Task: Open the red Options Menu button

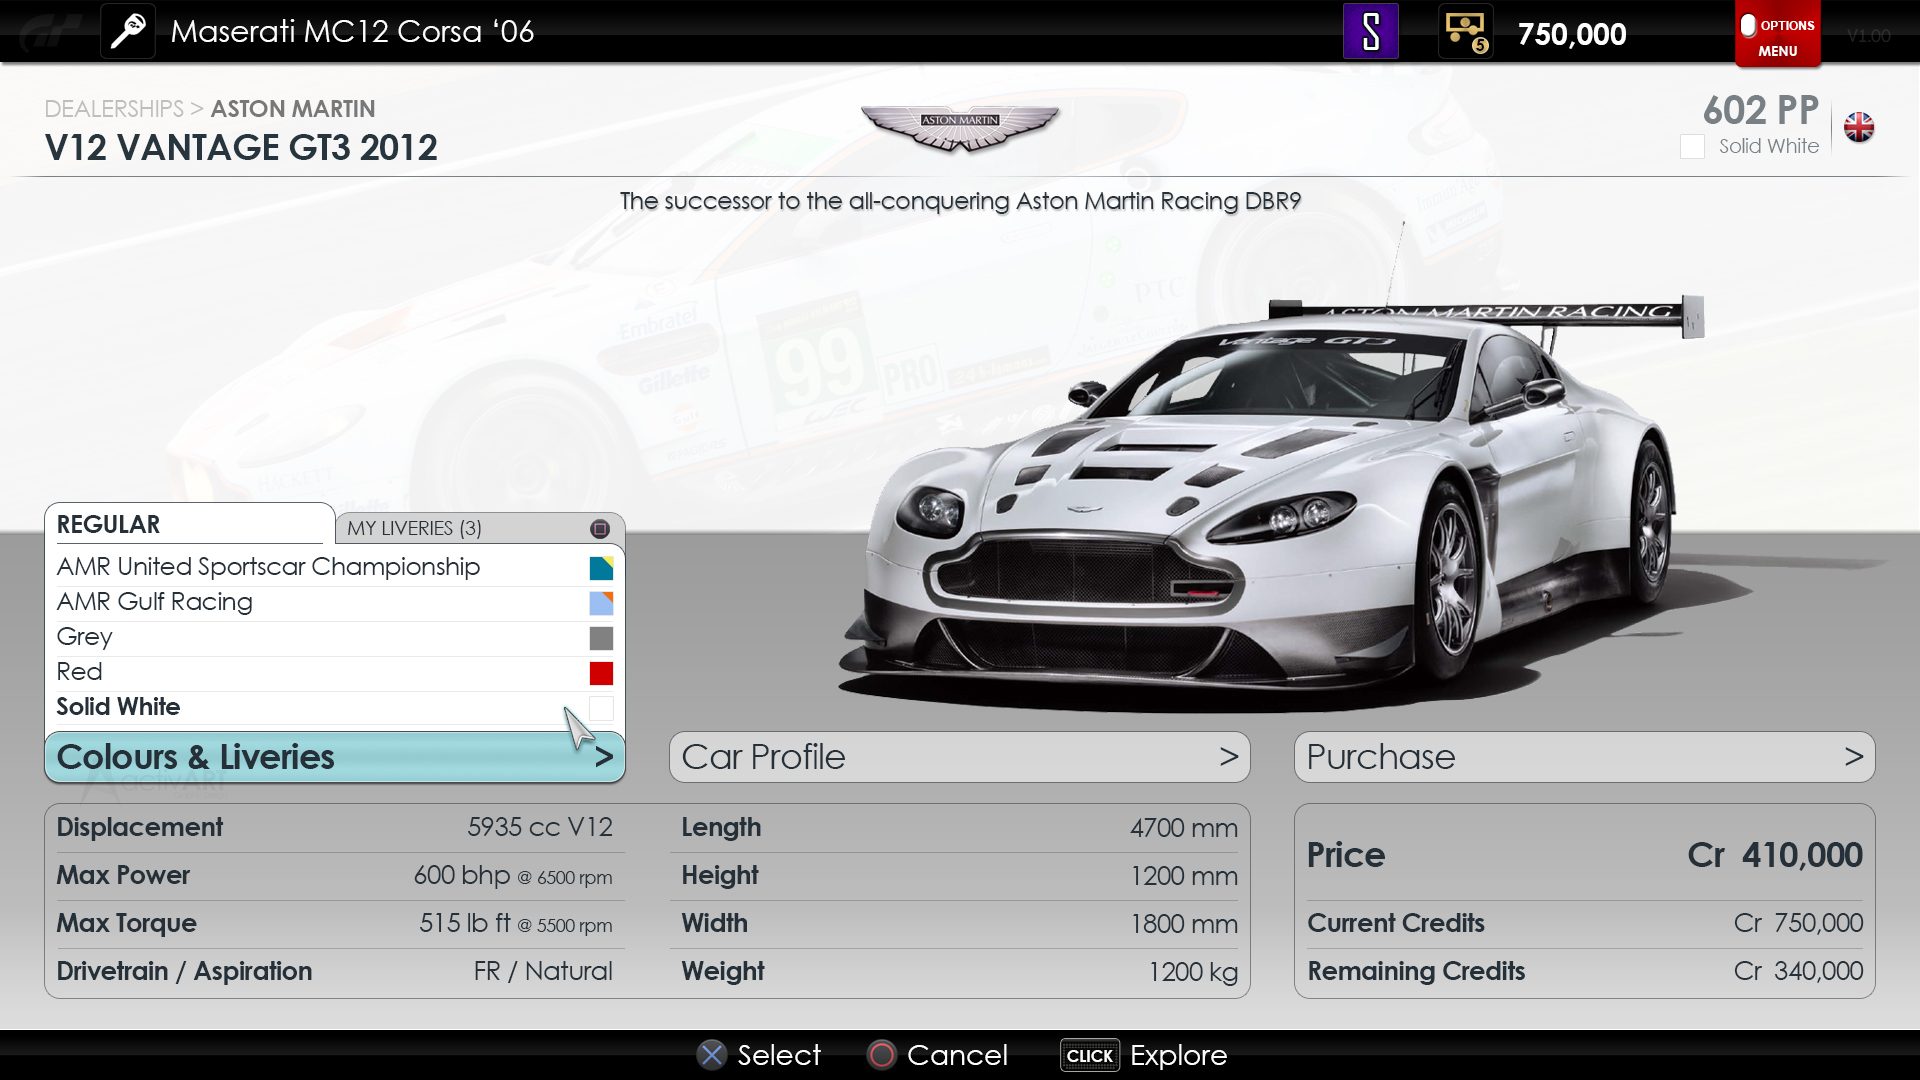Action: (x=1777, y=36)
